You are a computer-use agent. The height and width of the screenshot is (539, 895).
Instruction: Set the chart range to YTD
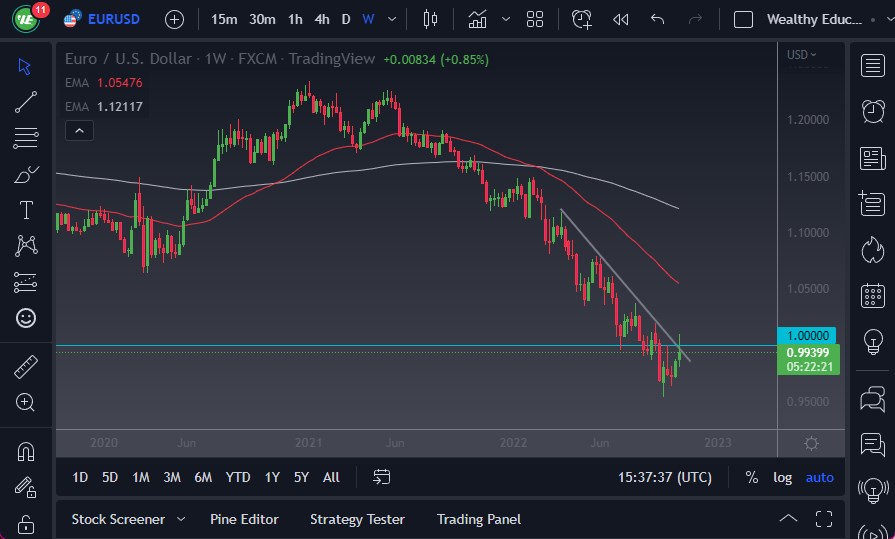point(238,477)
